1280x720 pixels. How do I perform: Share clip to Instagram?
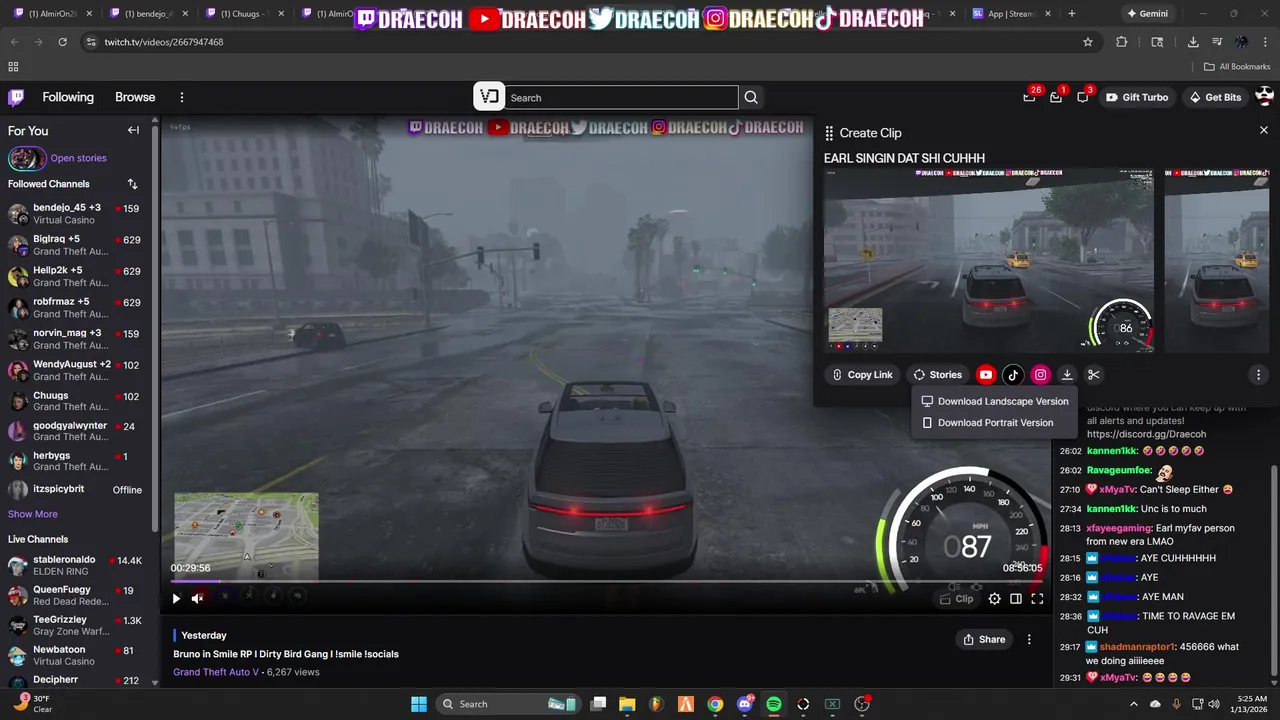(x=1040, y=375)
